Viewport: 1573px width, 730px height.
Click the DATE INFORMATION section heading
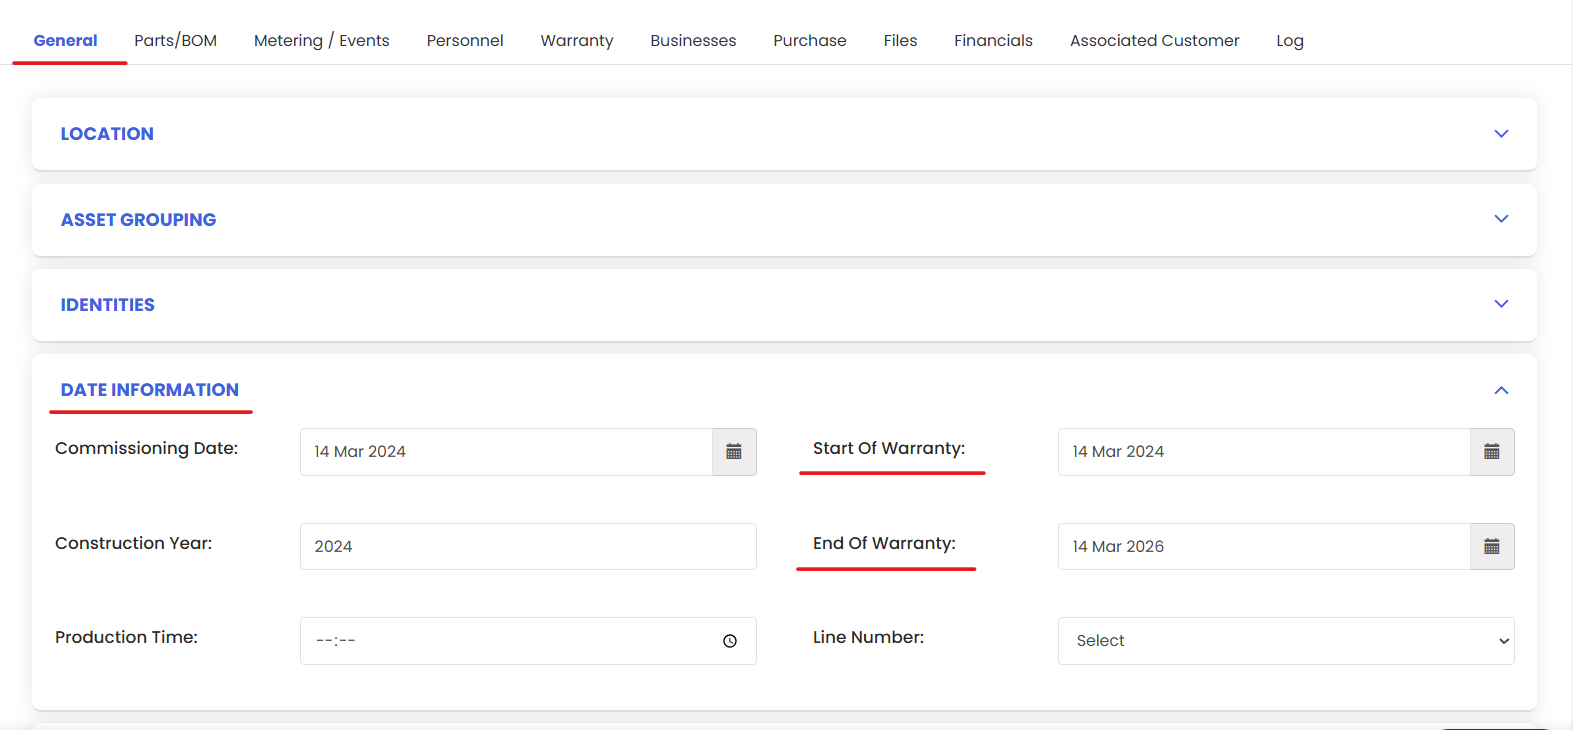150,390
